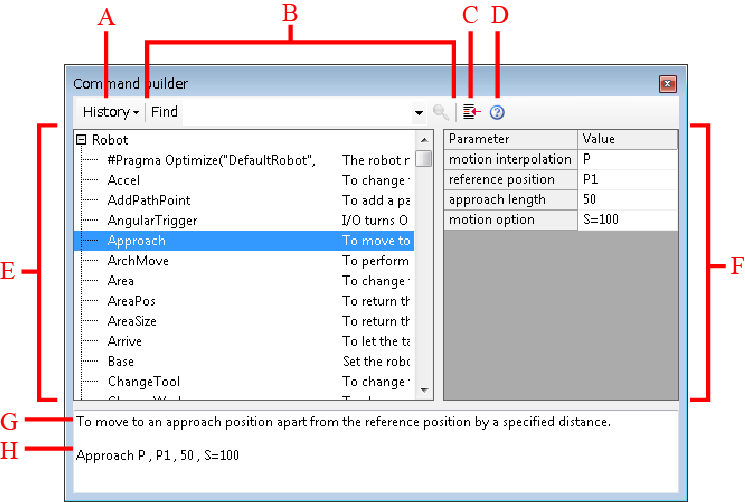Edit the reference position value P1

[627, 180]
